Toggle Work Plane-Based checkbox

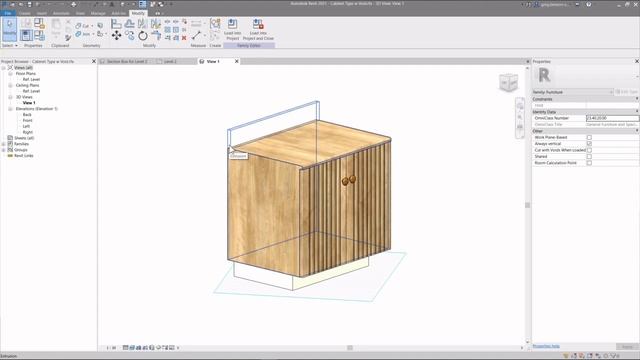coord(589,138)
